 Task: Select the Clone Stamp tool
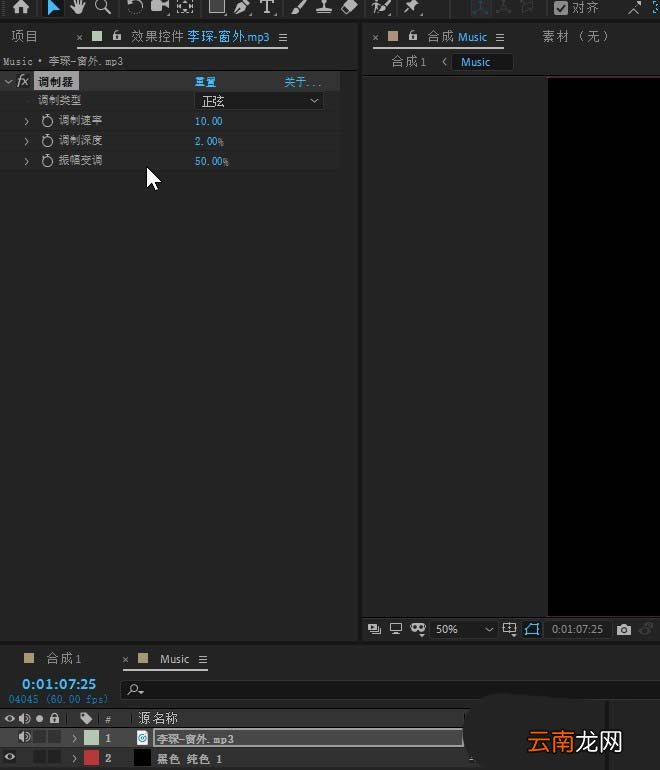point(324,6)
